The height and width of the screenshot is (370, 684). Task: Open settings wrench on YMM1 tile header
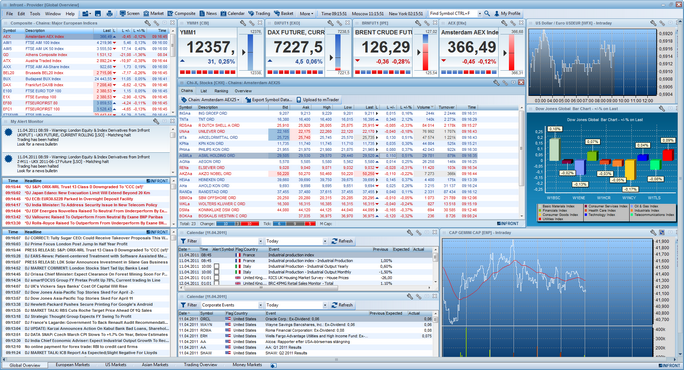[243, 23]
